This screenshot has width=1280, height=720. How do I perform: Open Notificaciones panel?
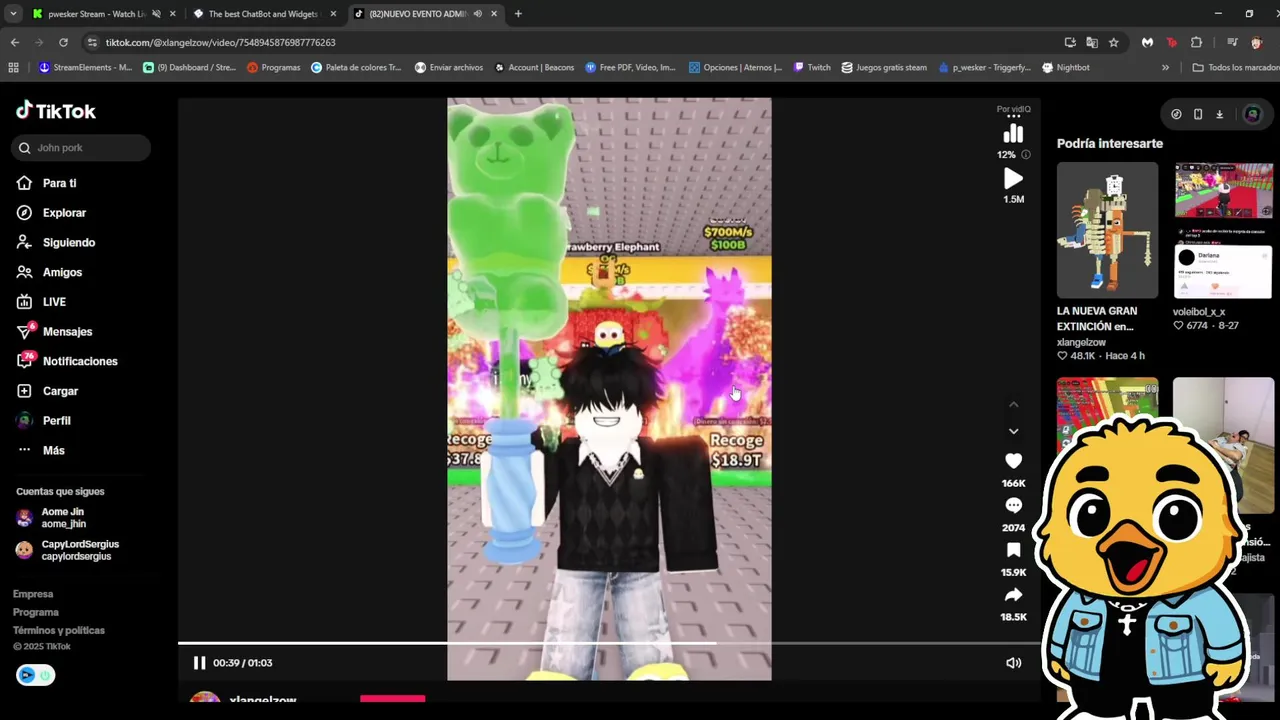click(80, 361)
